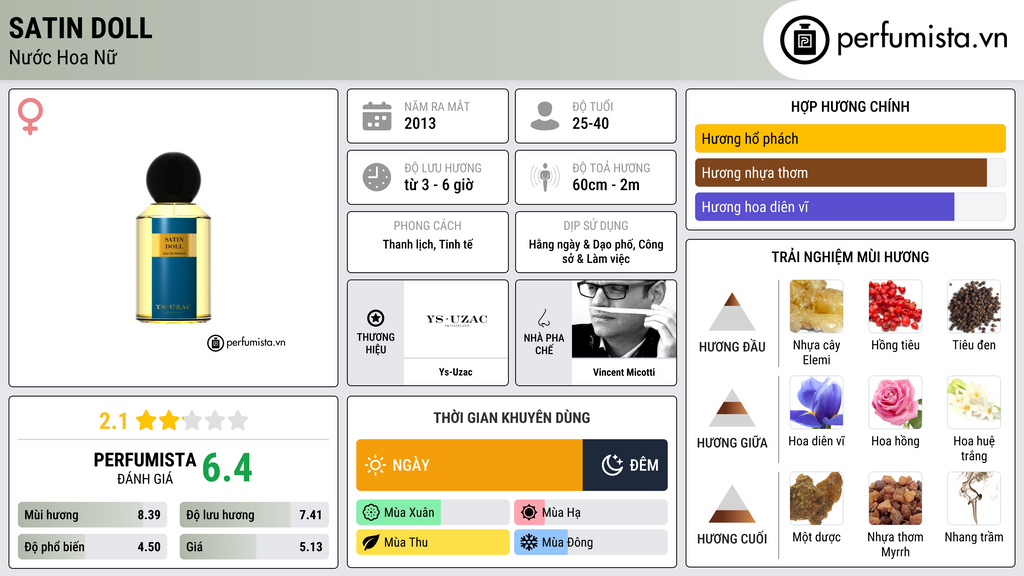
Task: Click the orange Ngày daytime bar
Action: click(470, 465)
